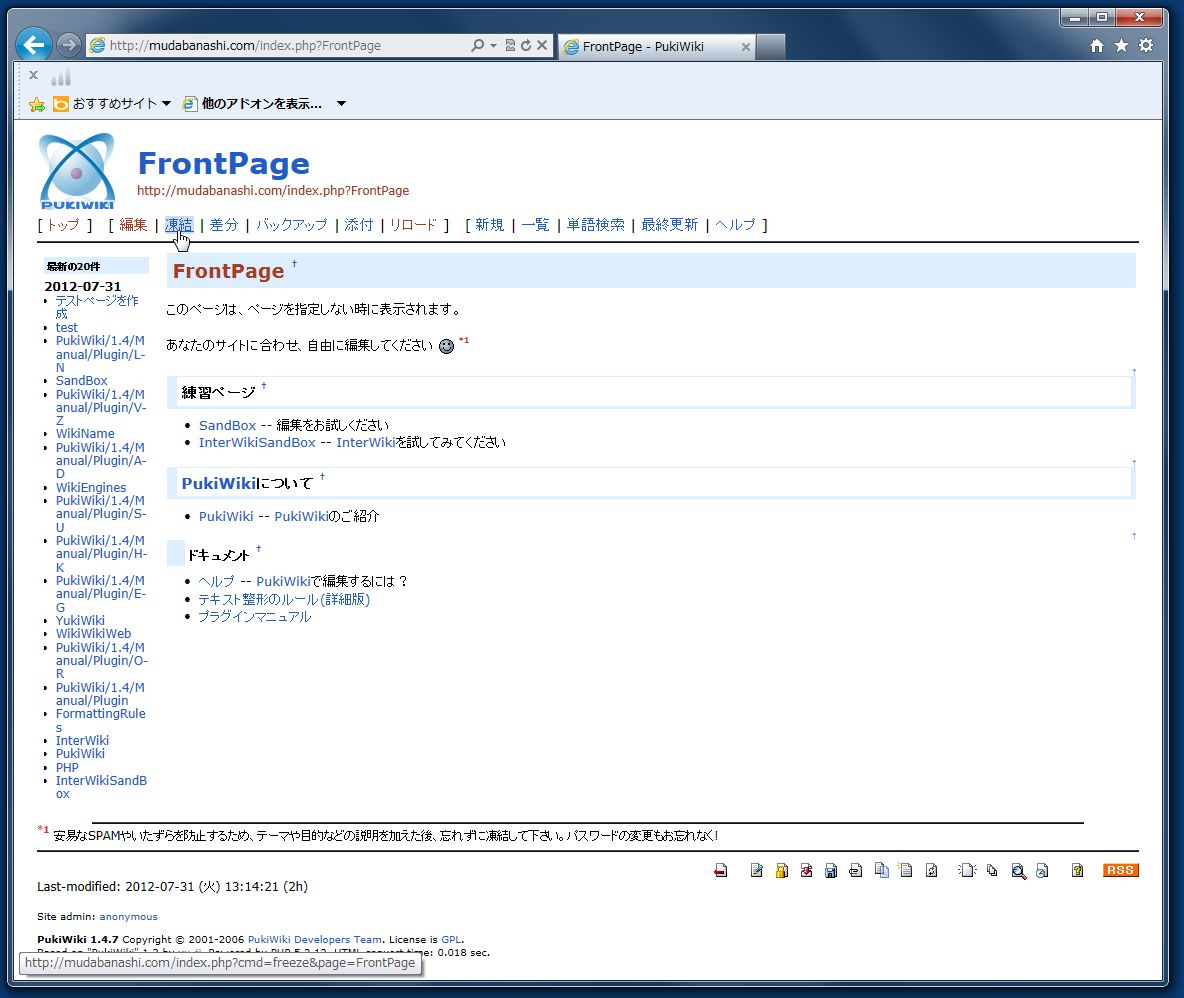The image size is (1184, 998).
Task: Click the add-to-favorites-bar star icon
Action: [37, 104]
